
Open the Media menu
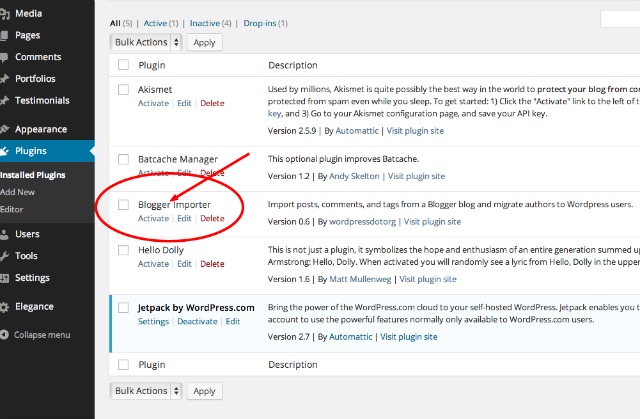(x=29, y=13)
